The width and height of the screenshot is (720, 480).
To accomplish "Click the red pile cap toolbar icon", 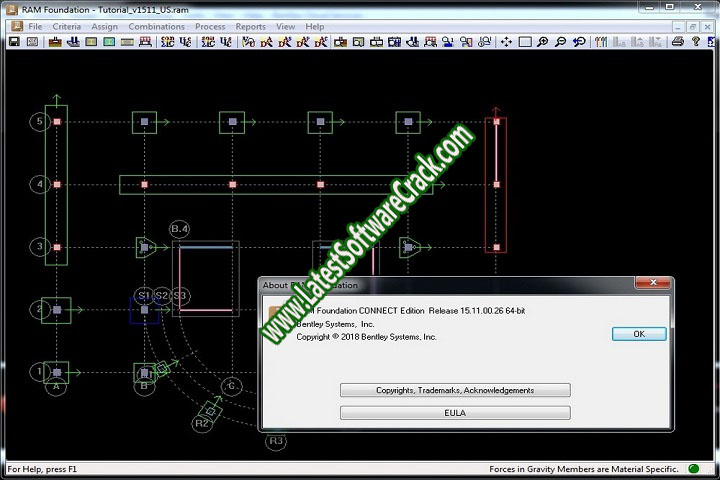I will 145,42.
